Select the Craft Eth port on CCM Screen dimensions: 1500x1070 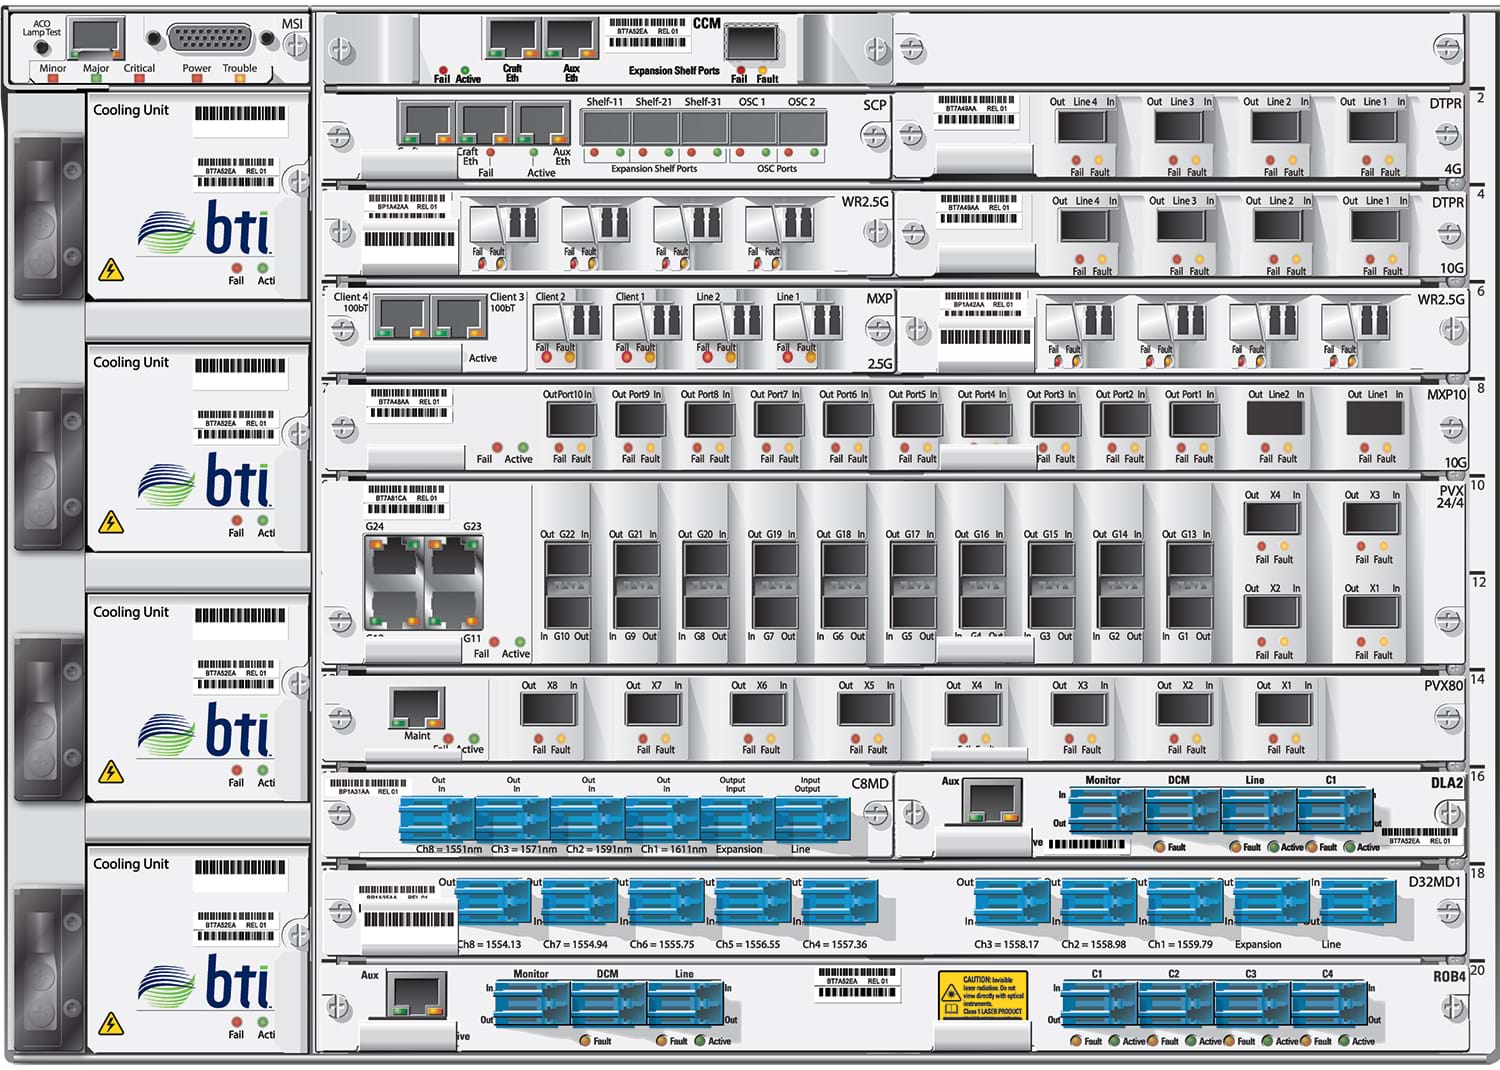512,41
